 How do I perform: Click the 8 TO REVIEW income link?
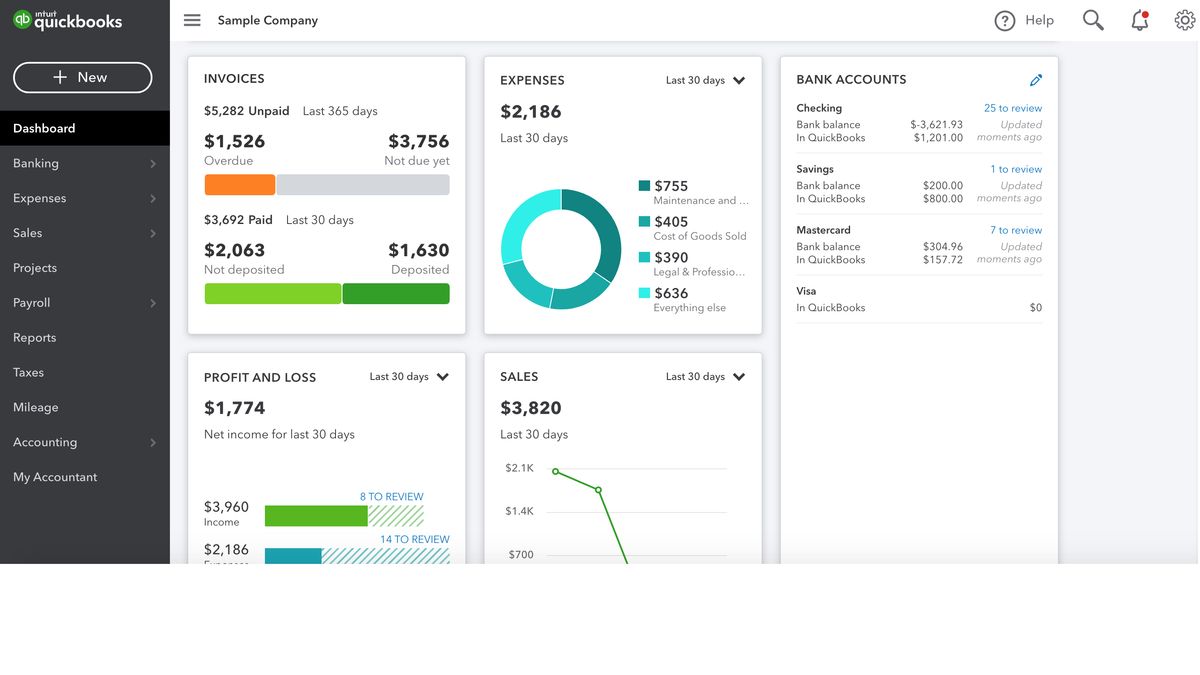391,496
